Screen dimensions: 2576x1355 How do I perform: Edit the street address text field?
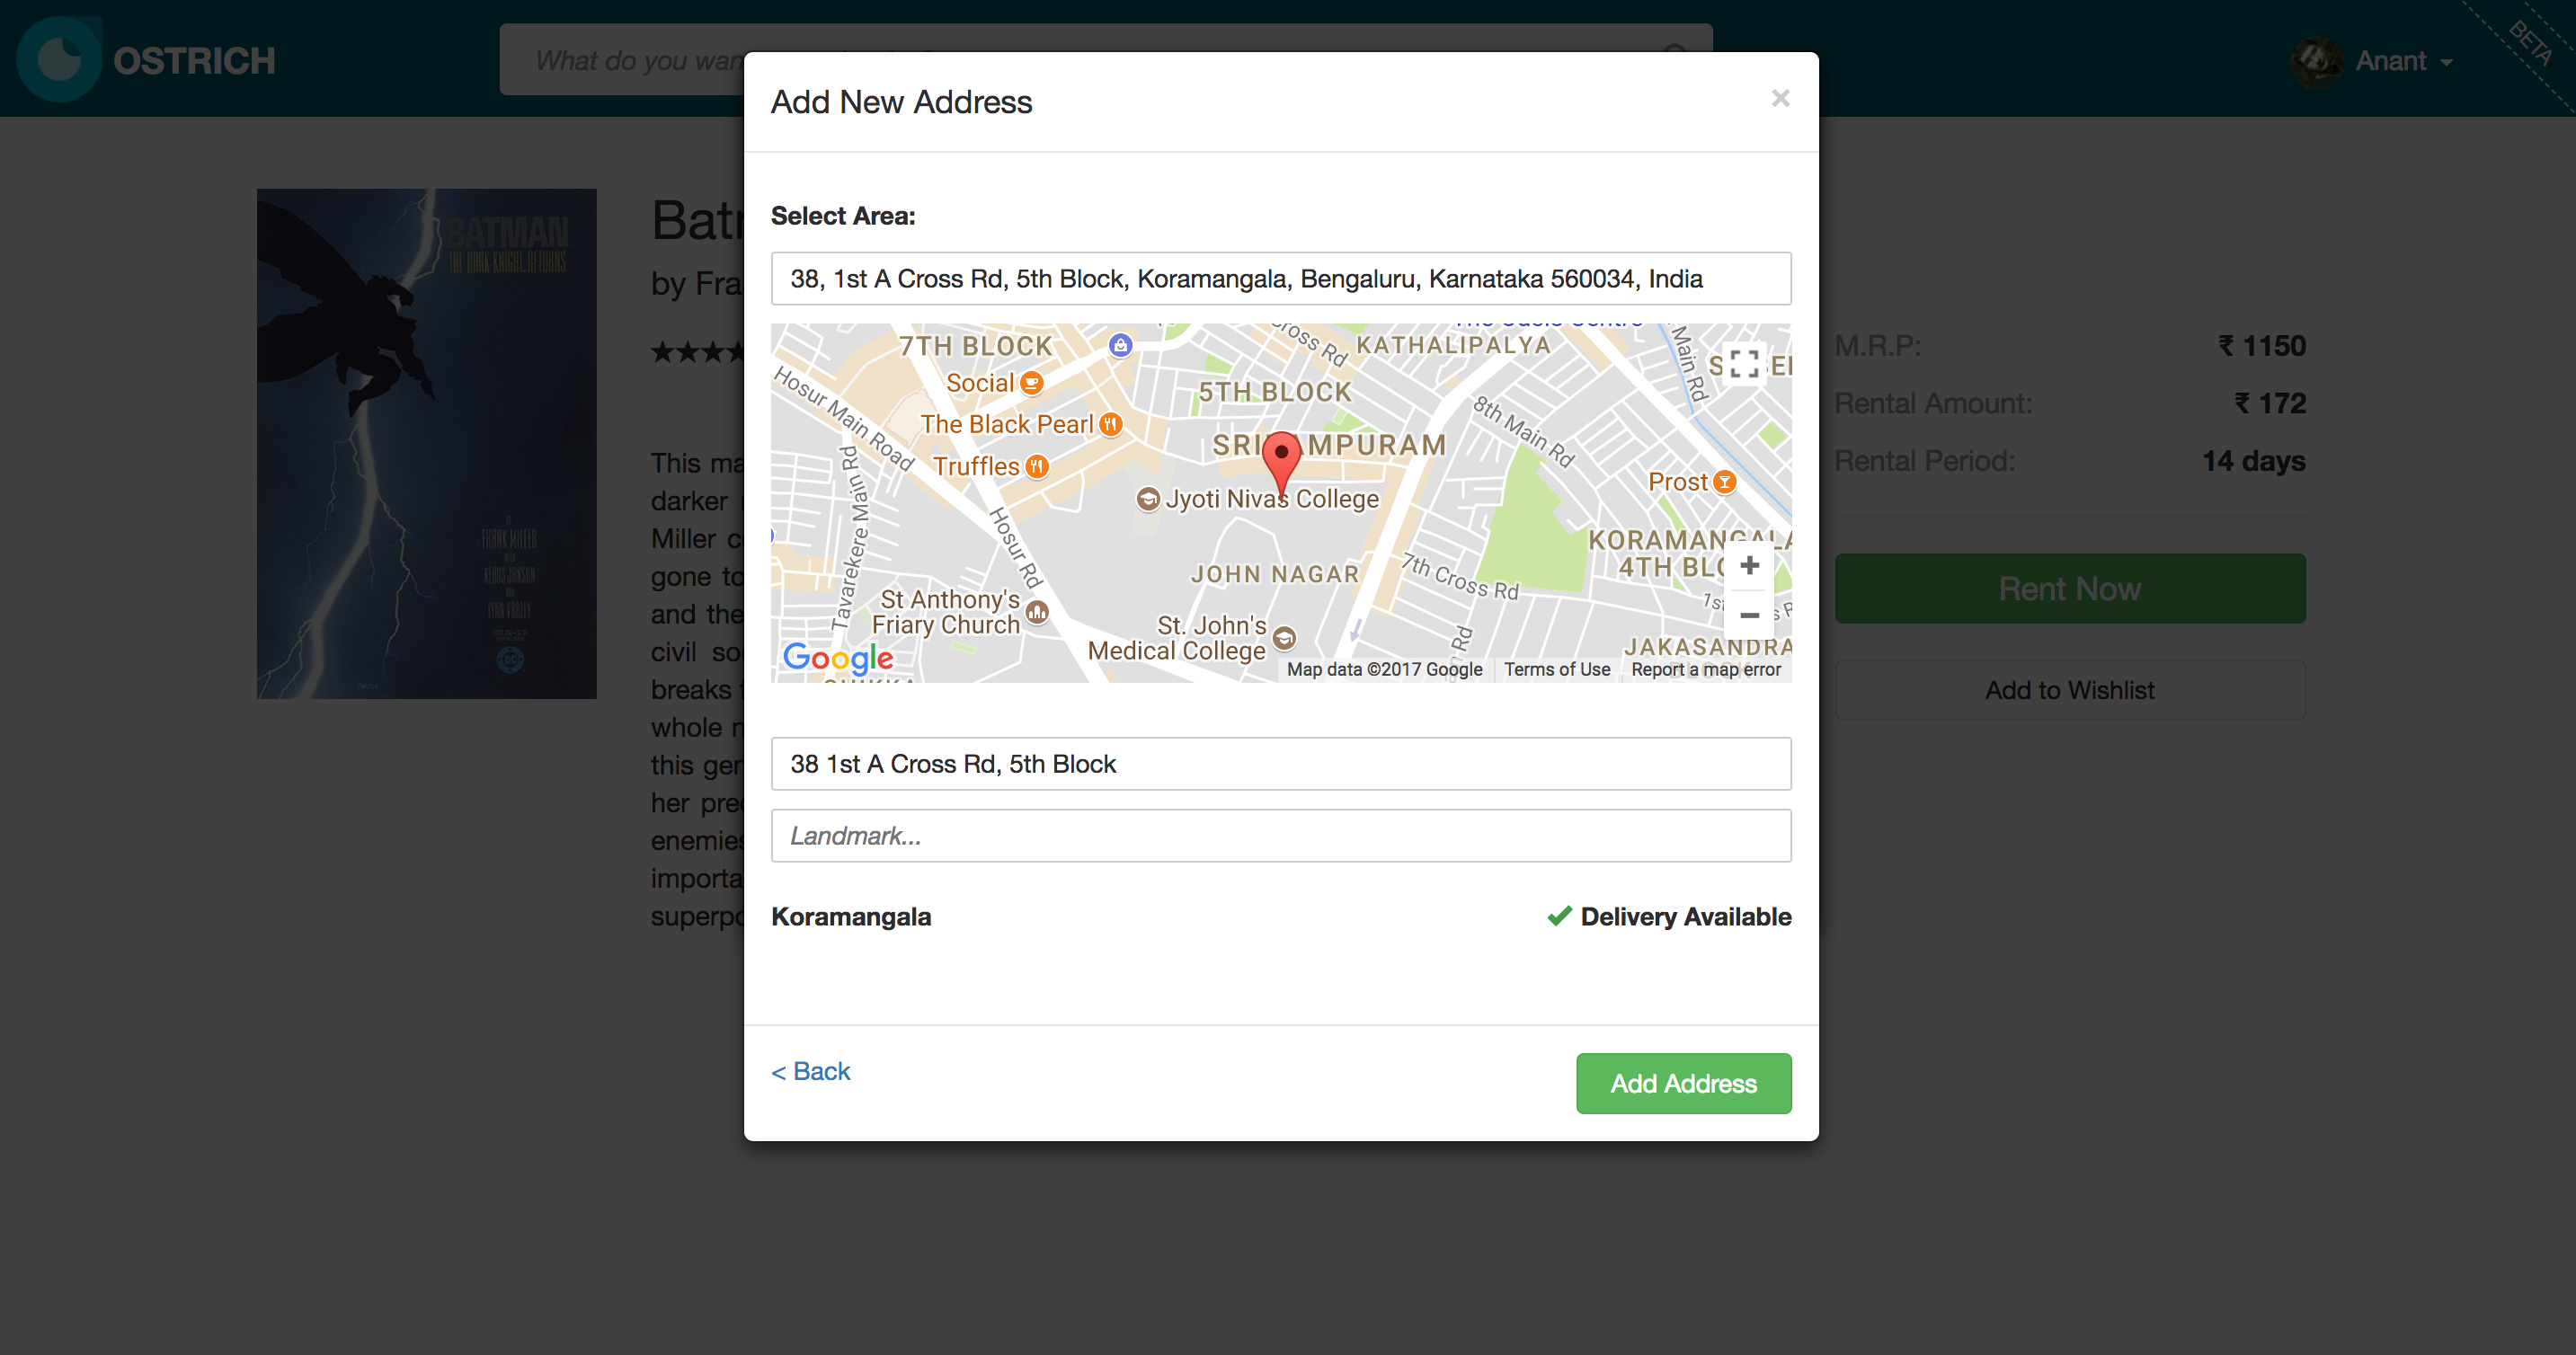click(1280, 764)
